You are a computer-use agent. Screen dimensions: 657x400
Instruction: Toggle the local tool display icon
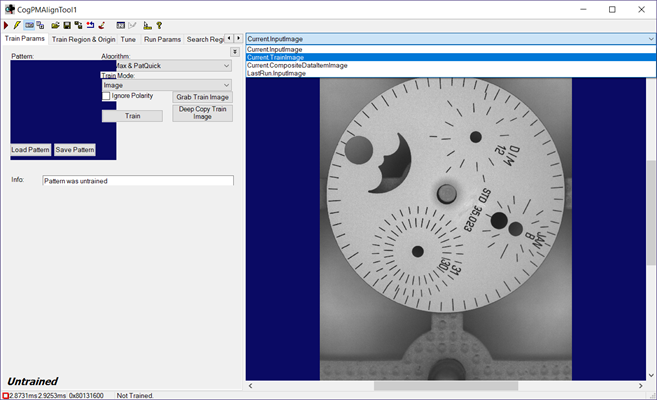[x=30, y=24]
